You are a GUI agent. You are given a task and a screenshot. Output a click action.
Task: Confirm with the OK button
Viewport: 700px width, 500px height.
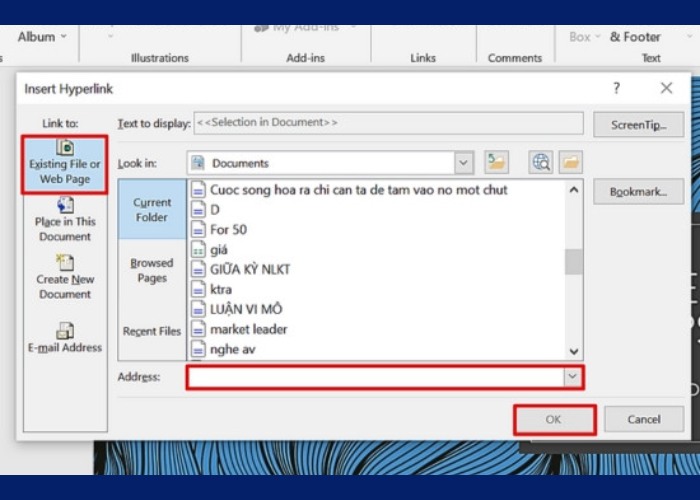[x=554, y=419]
